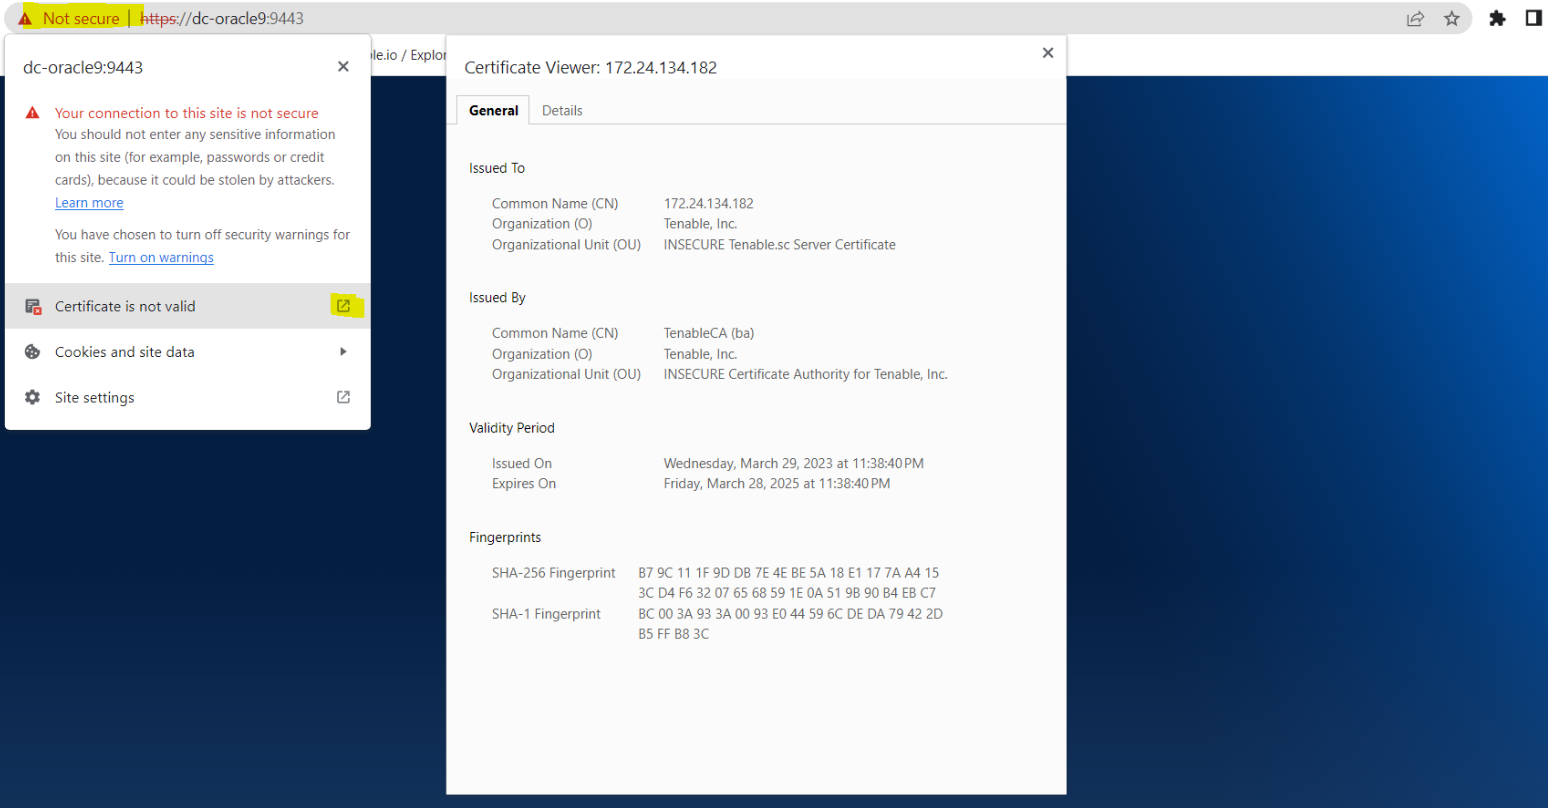Select the Certificate is not valid entry
Screen dimensions: 1548x808
(x=188, y=306)
